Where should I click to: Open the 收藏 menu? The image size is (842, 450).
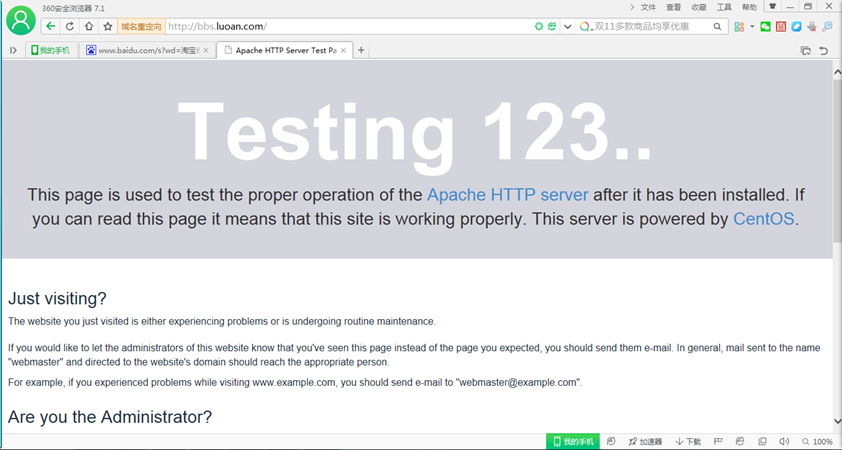[699, 7]
